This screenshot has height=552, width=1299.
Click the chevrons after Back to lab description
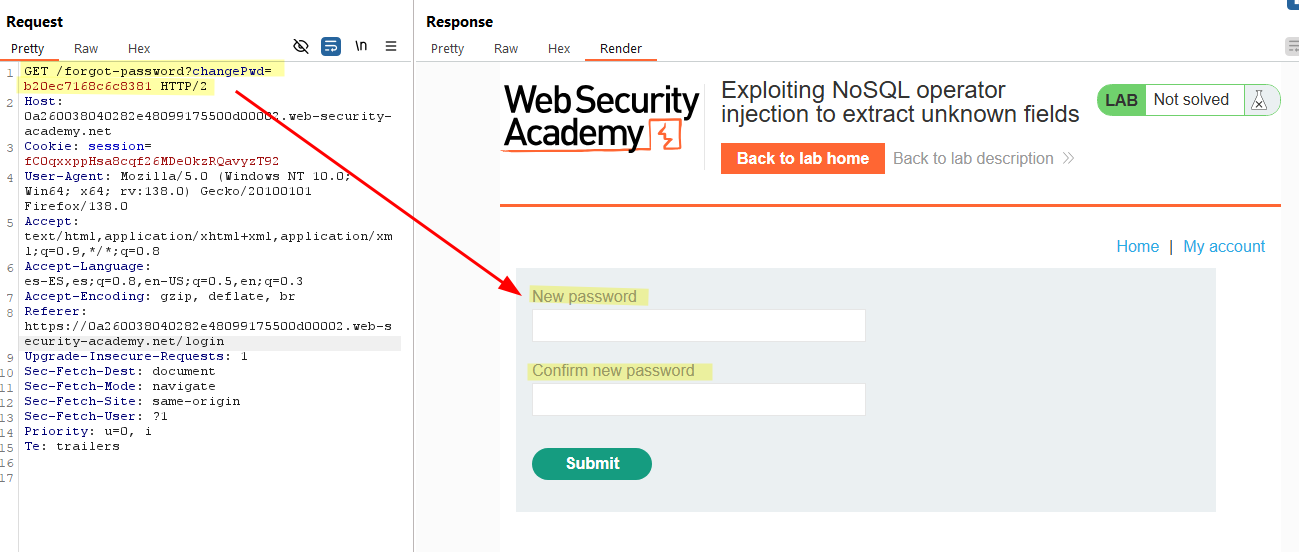click(1068, 158)
